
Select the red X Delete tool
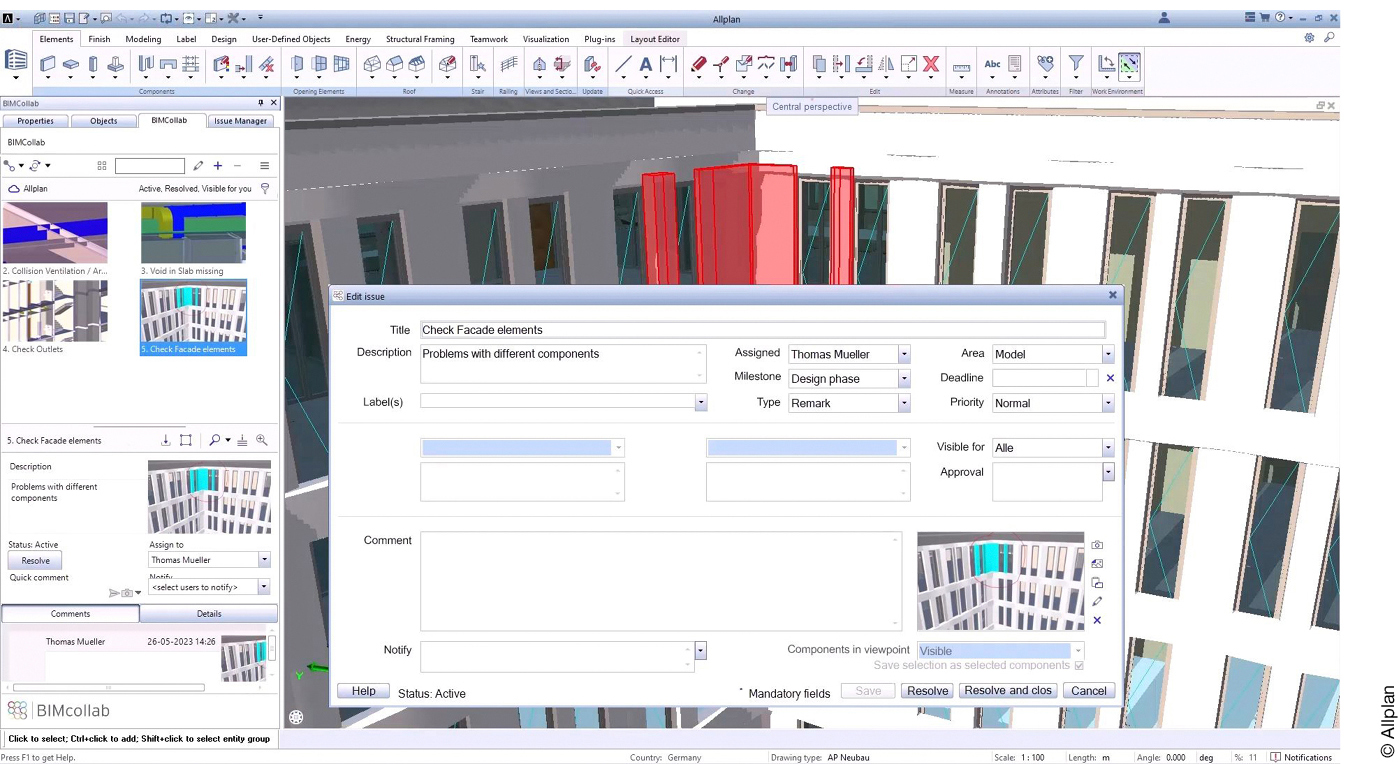click(931, 65)
